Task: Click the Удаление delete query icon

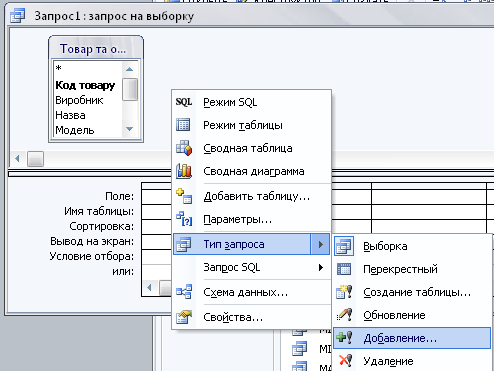Action: [345, 361]
